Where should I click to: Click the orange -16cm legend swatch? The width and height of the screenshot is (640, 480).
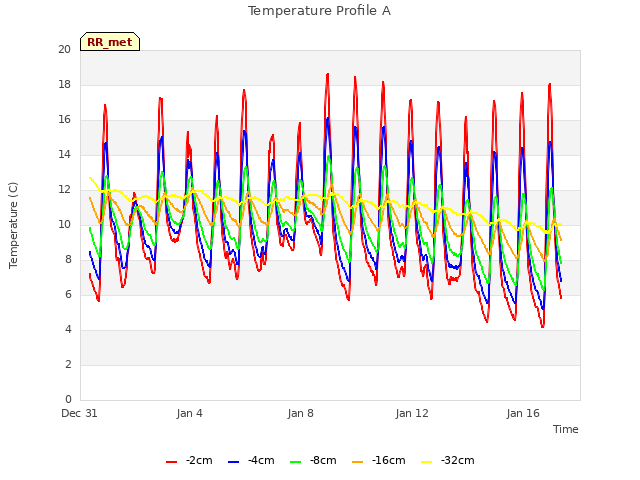coord(358,462)
